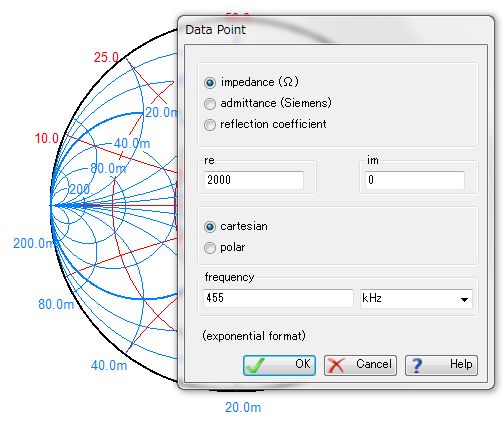Image resolution: width=503 pixels, height=421 pixels.
Task: Open the kHz frequency unit dropdown
Action: coord(416,299)
